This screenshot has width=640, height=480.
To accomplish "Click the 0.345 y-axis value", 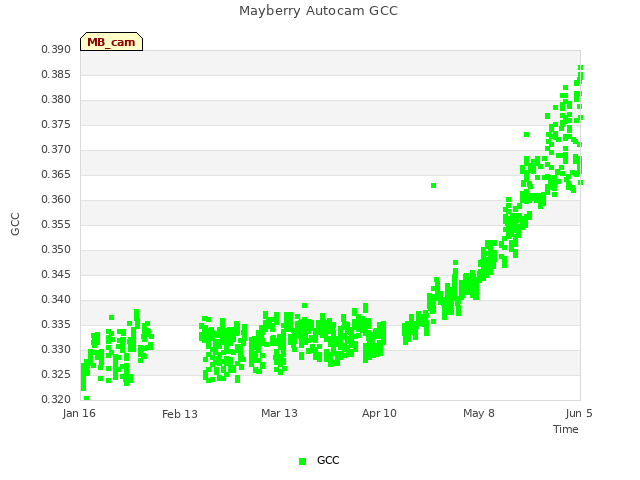I will [56, 274].
